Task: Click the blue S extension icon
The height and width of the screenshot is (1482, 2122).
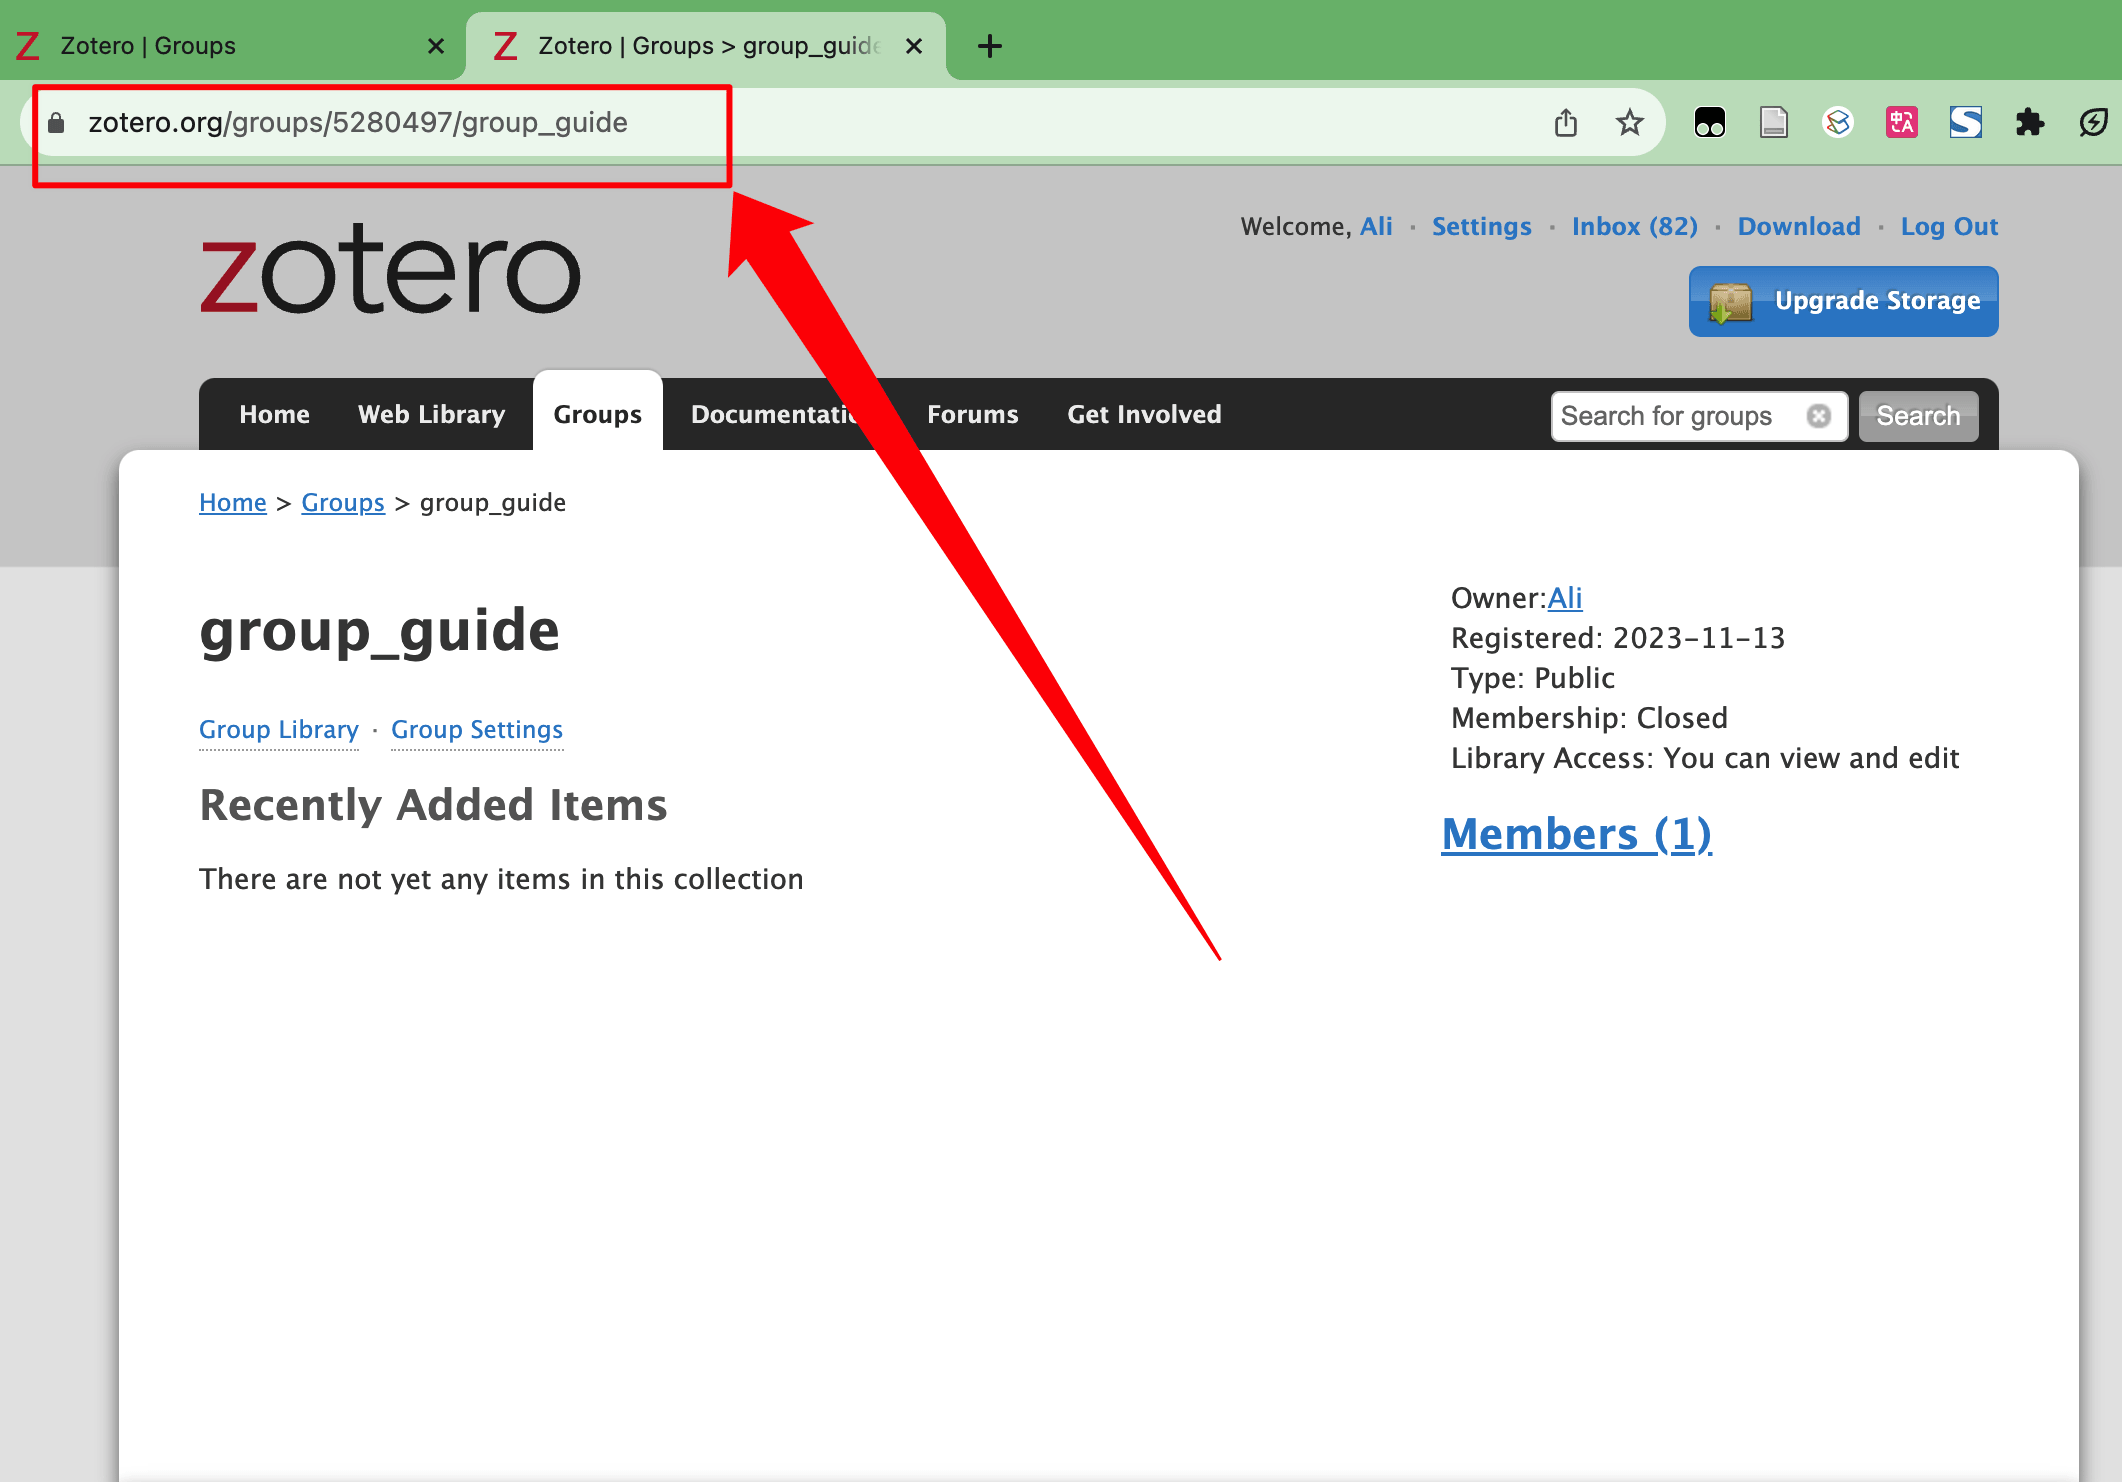Action: click(x=1965, y=123)
